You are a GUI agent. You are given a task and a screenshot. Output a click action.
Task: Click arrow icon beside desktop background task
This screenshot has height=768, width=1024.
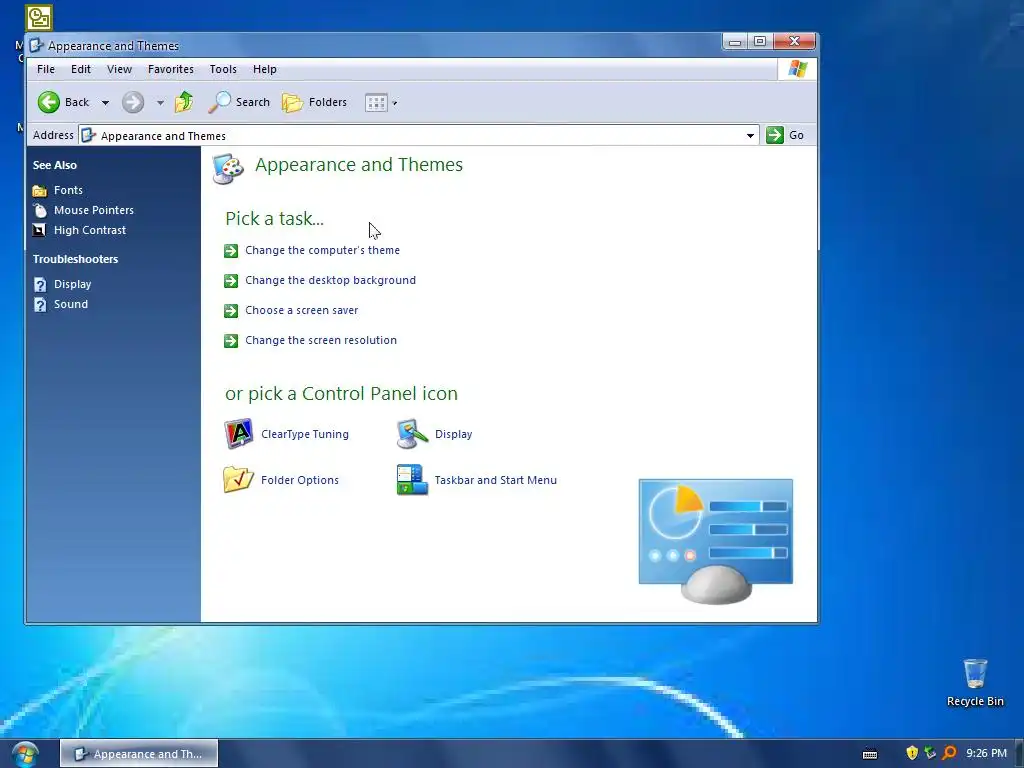tap(231, 281)
